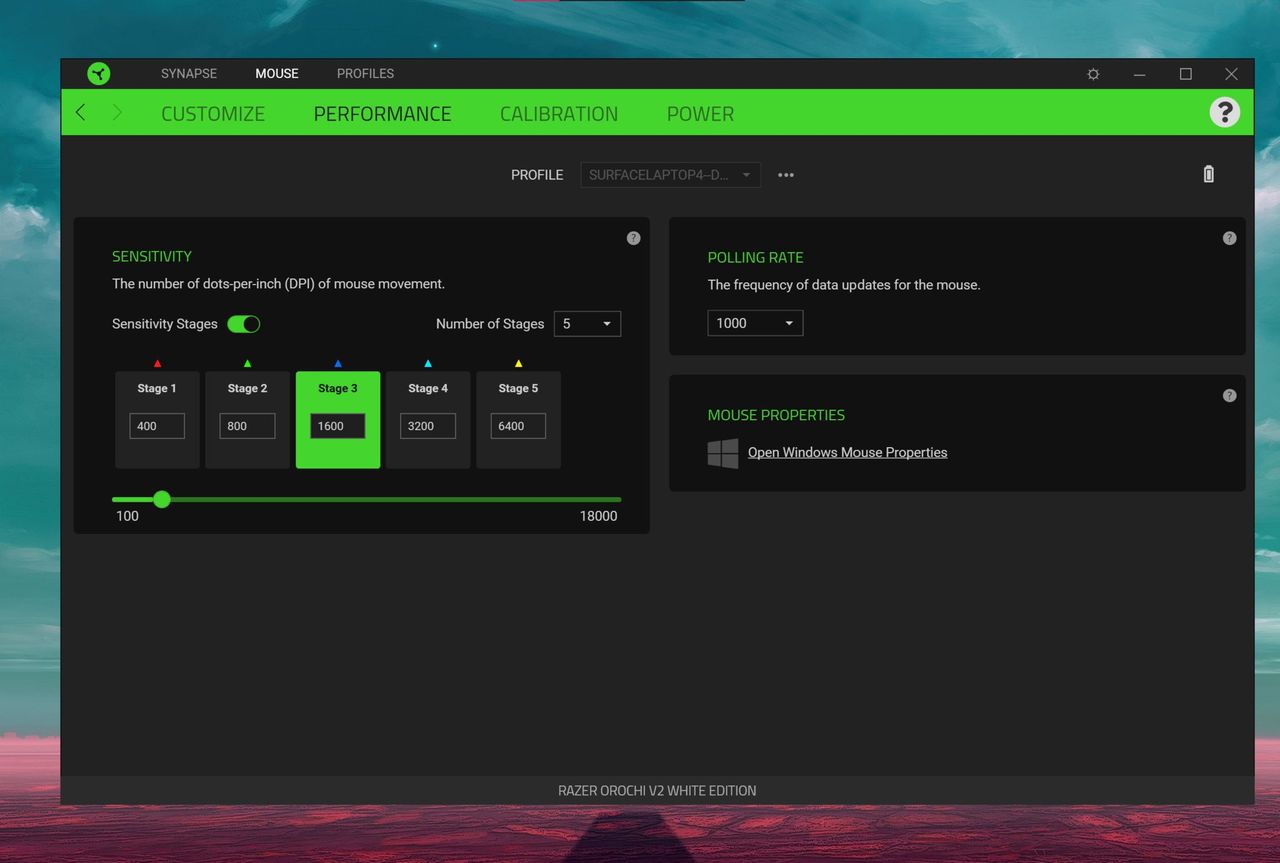
Task: Open the Number of Stages dropdown
Action: click(587, 324)
